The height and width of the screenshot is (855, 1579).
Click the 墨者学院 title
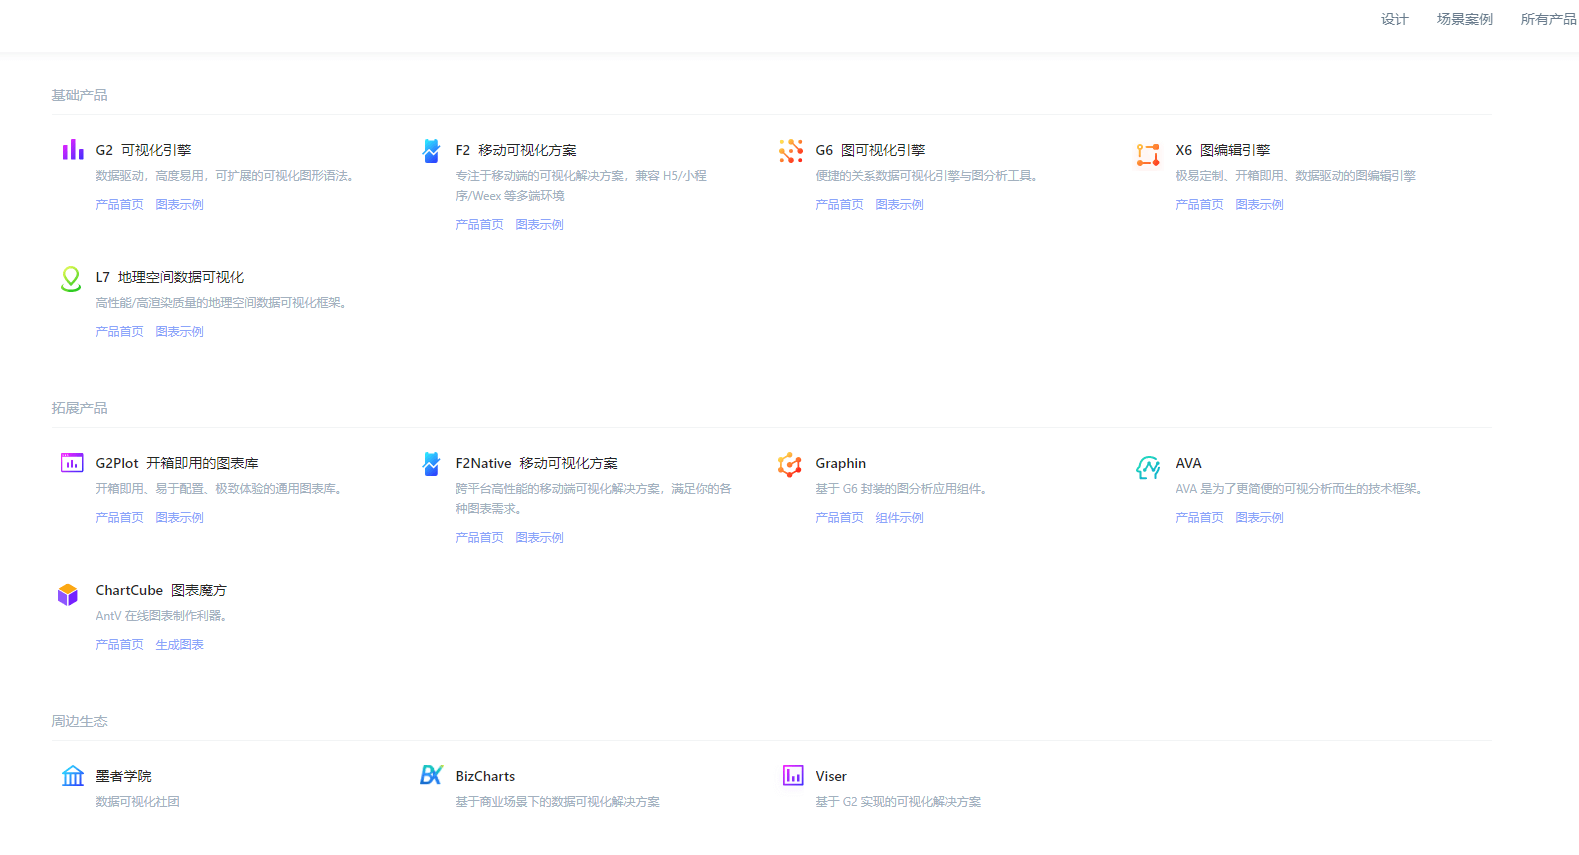coord(123,776)
